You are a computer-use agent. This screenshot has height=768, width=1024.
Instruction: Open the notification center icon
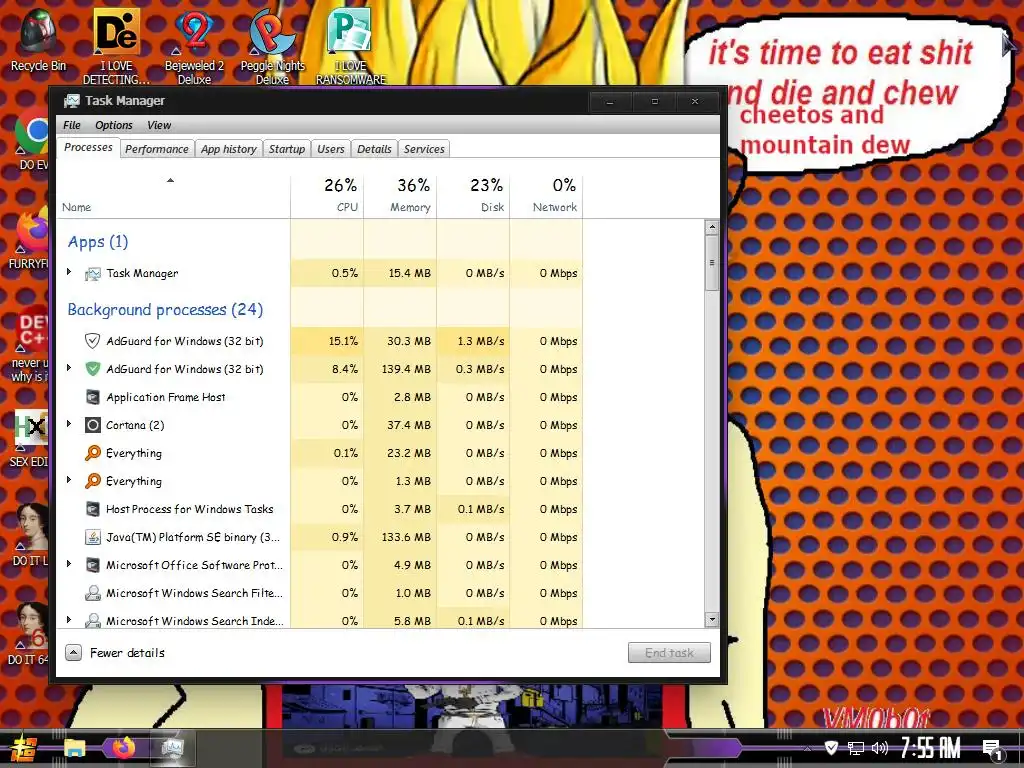point(993,750)
